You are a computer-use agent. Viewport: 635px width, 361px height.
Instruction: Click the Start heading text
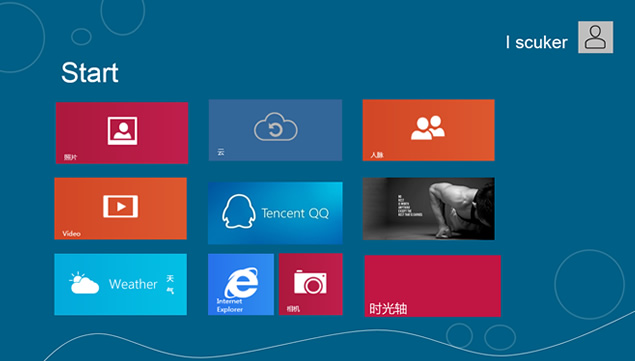click(90, 73)
